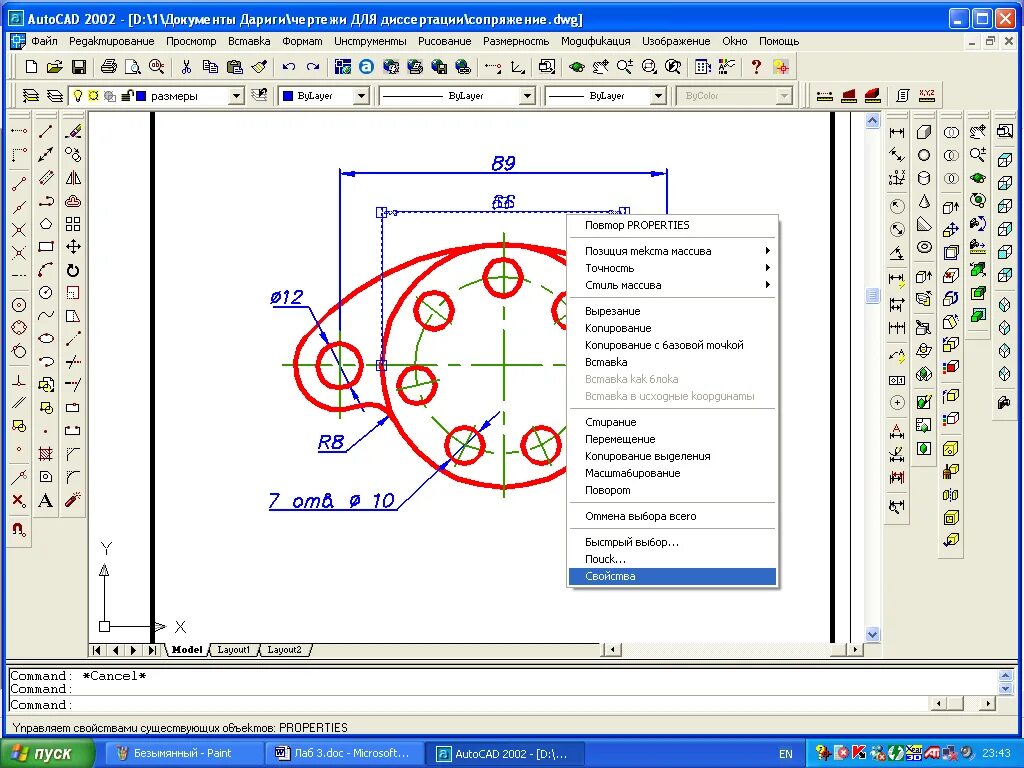Toggle layer freeze/thaw sun icon
Screen dimensions: 1024x768
point(93,96)
